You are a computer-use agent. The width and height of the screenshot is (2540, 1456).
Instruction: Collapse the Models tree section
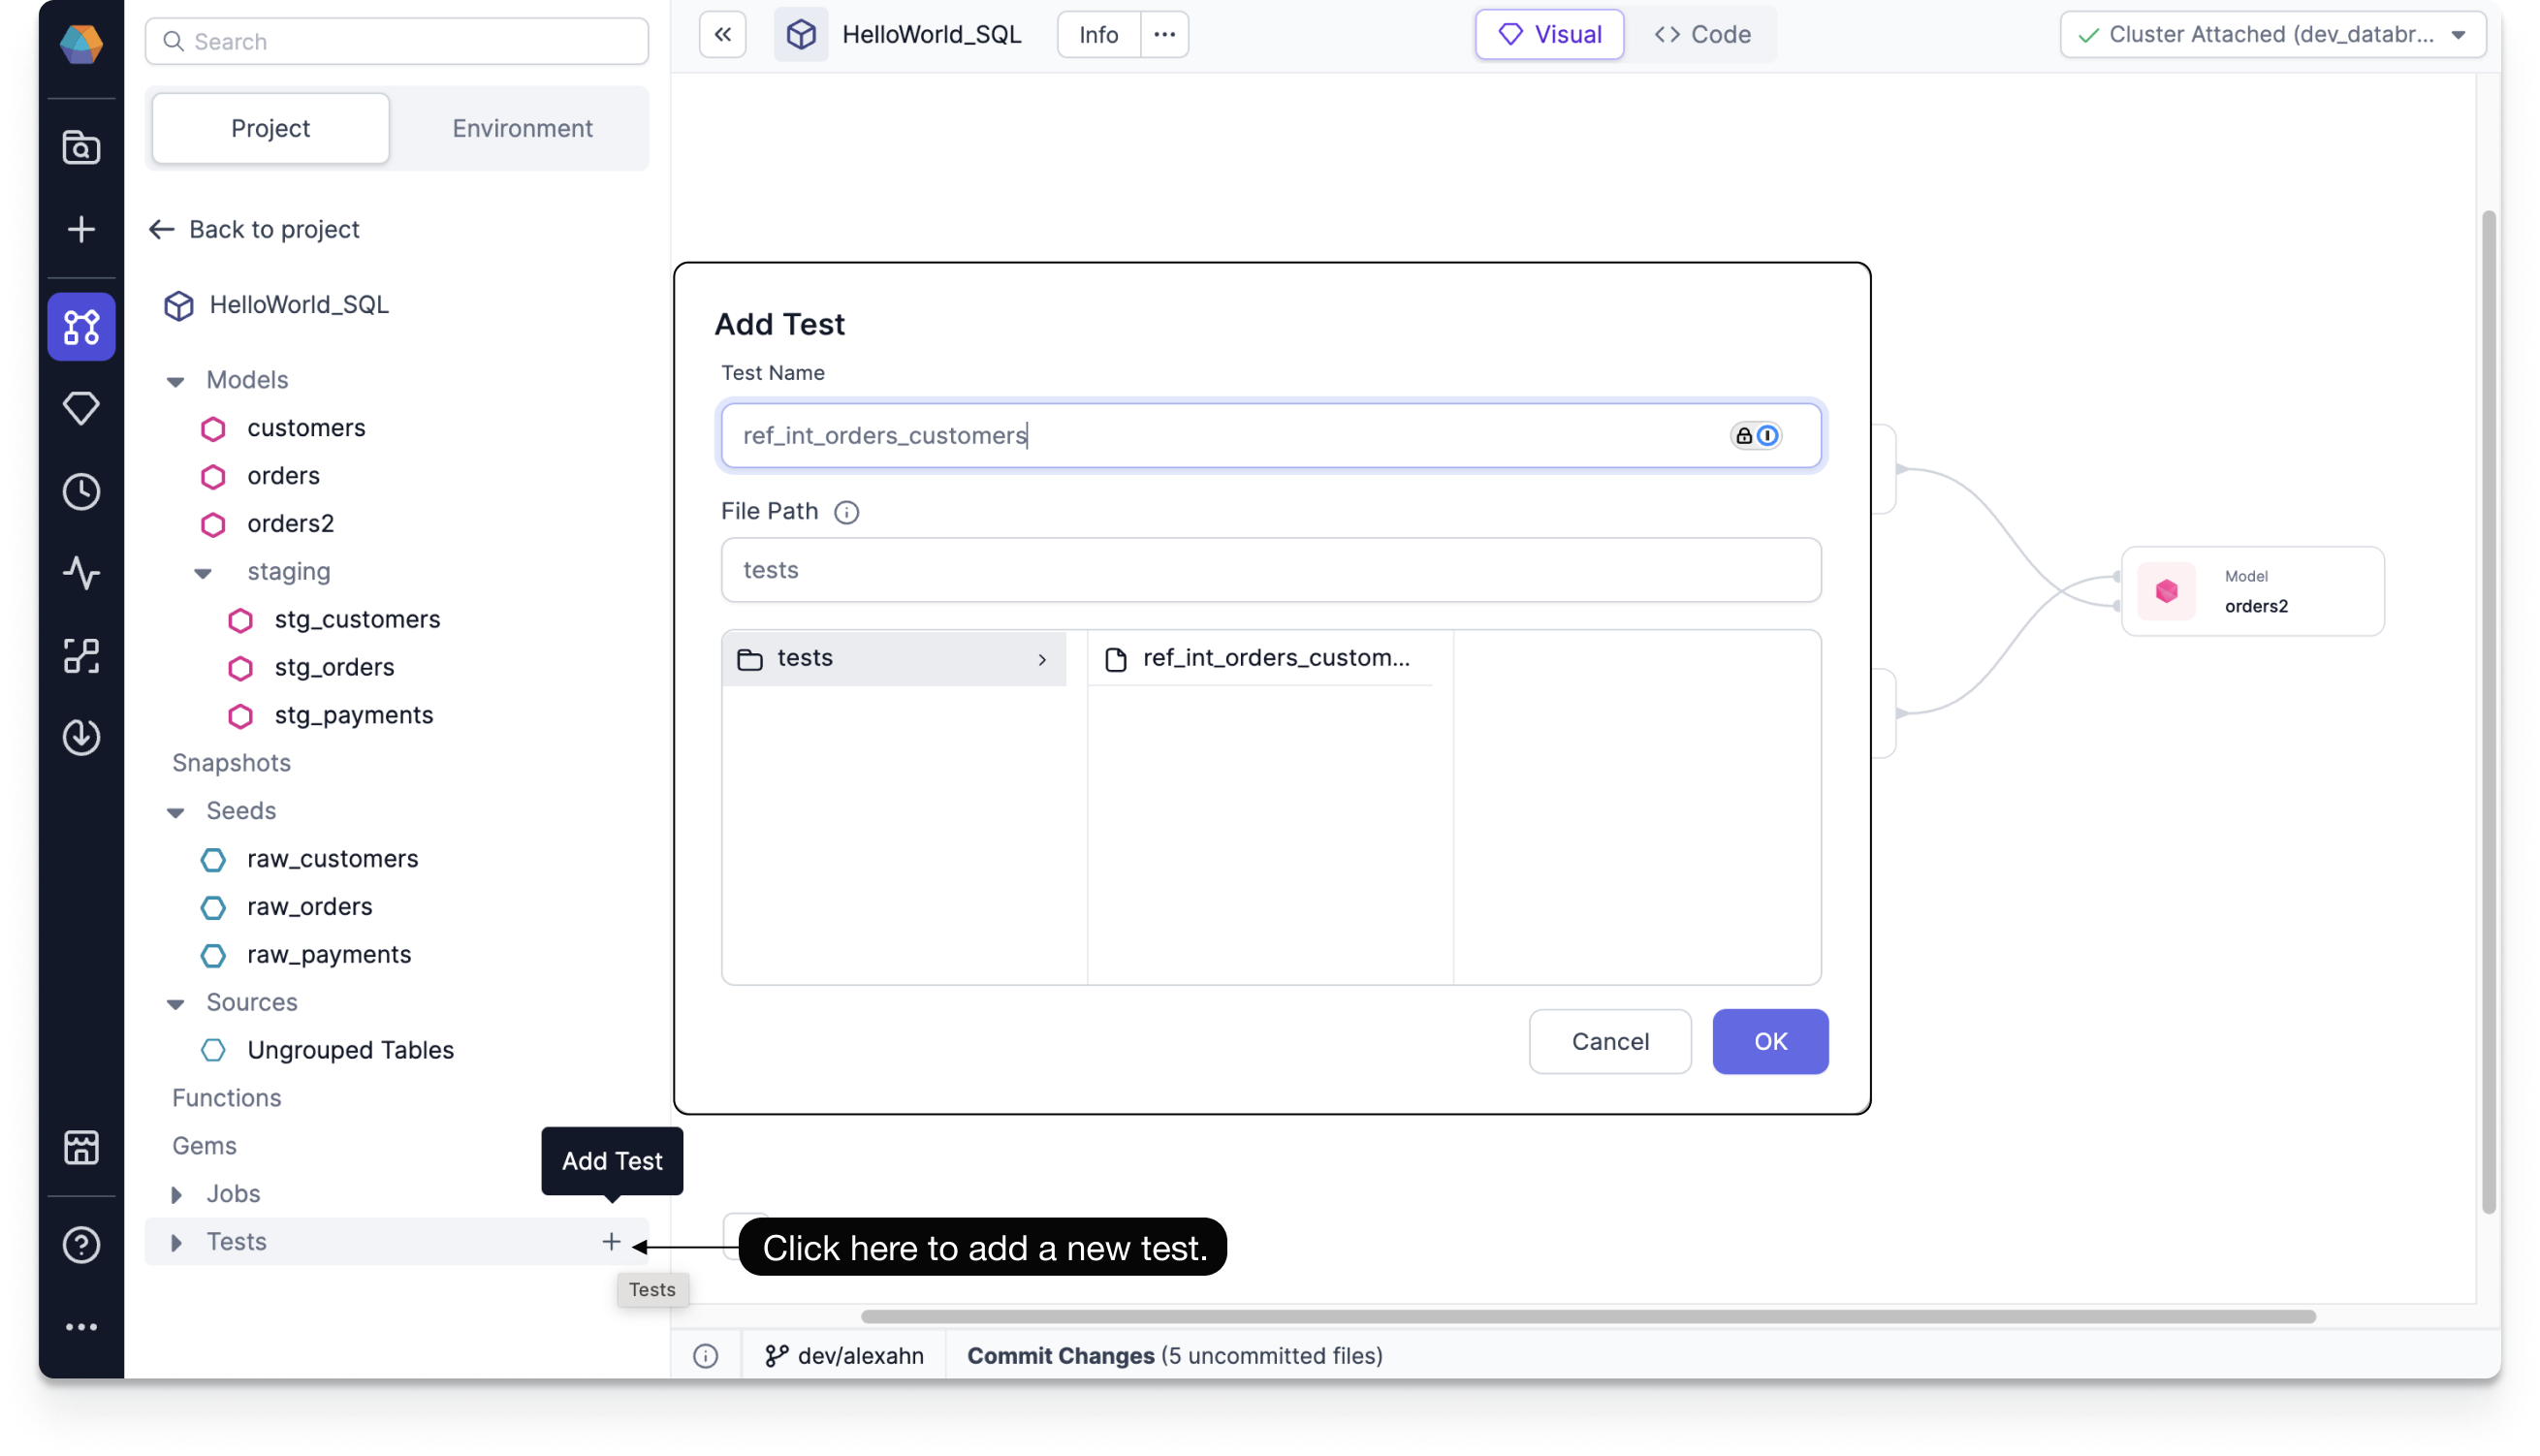[175, 380]
